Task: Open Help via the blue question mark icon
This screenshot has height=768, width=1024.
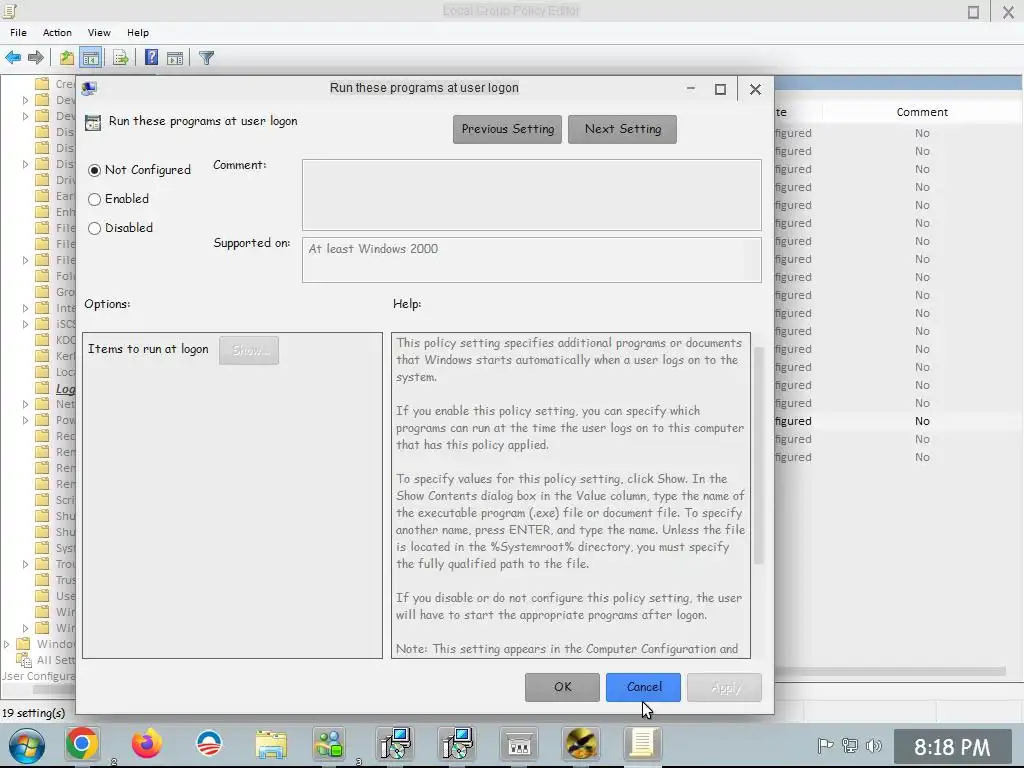Action: click(151, 57)
